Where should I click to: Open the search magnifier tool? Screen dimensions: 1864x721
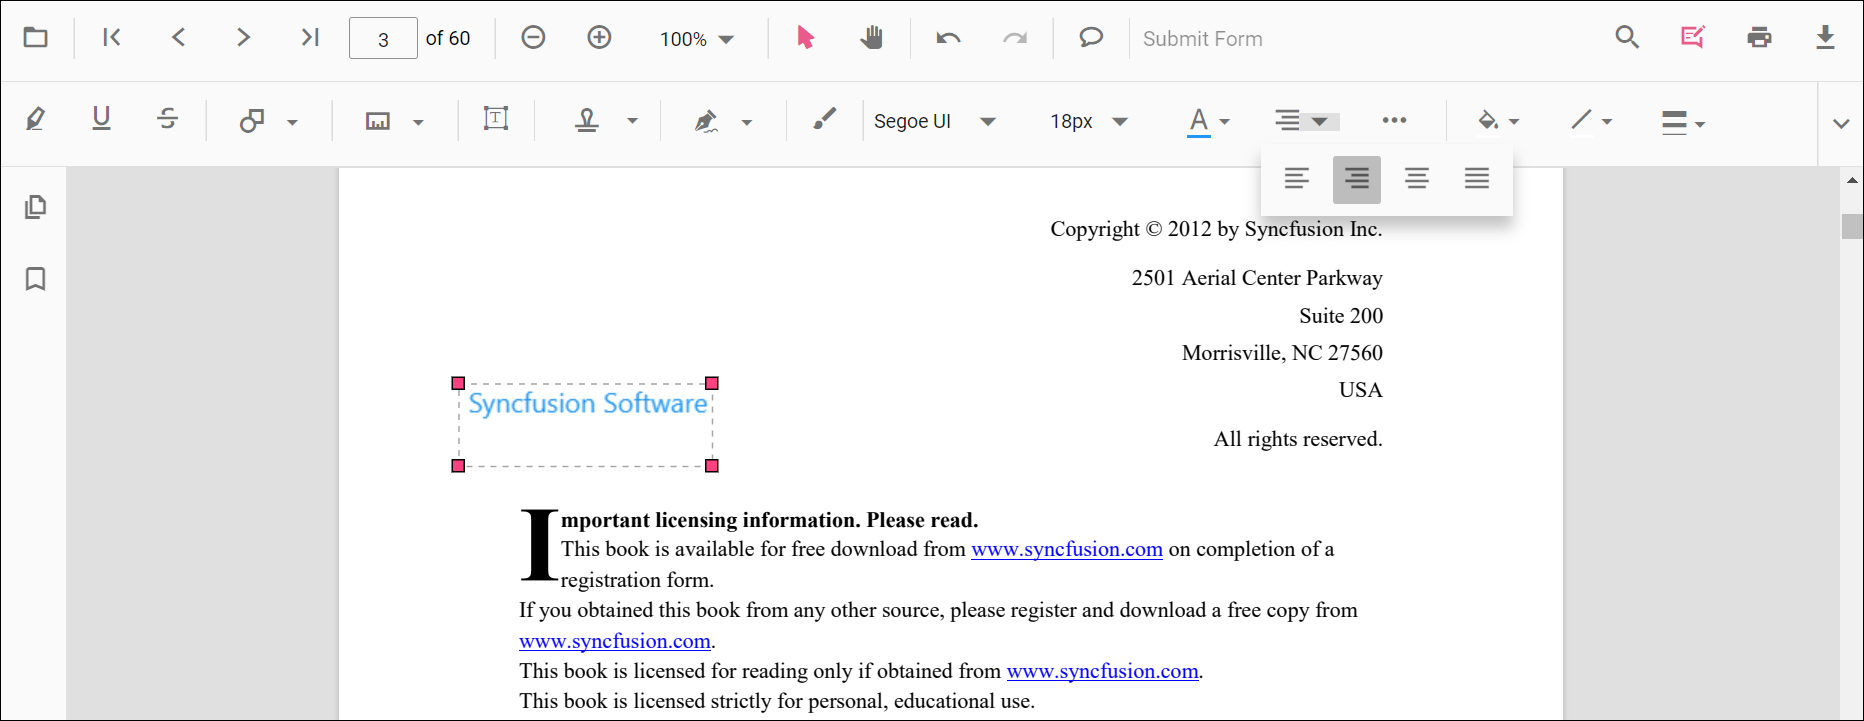tap(1627, 38)
